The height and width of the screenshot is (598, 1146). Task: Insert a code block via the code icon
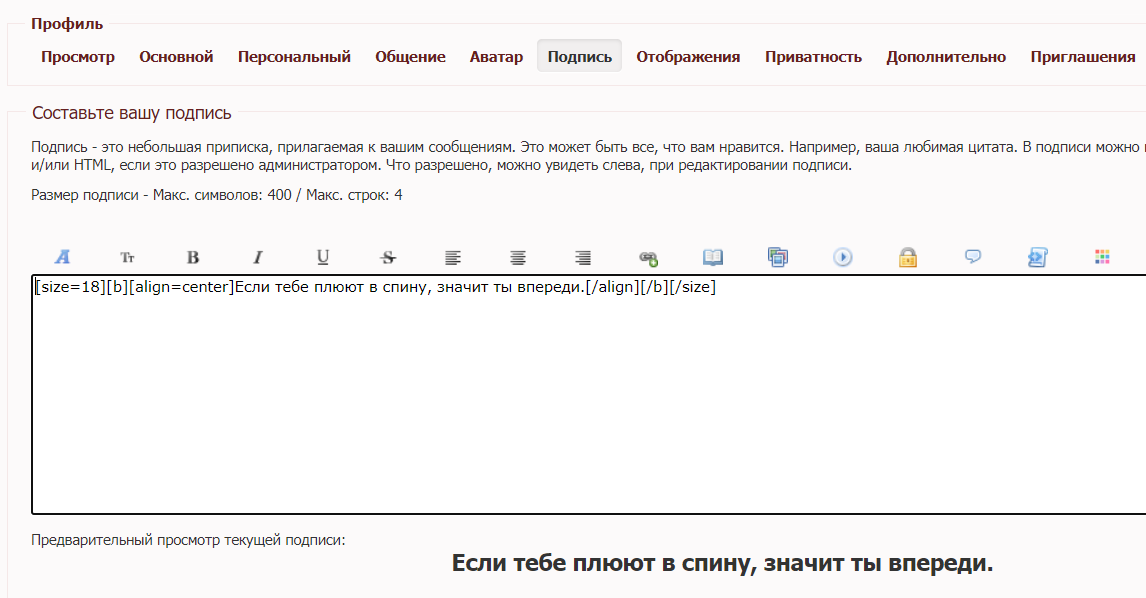point(1038,257)
